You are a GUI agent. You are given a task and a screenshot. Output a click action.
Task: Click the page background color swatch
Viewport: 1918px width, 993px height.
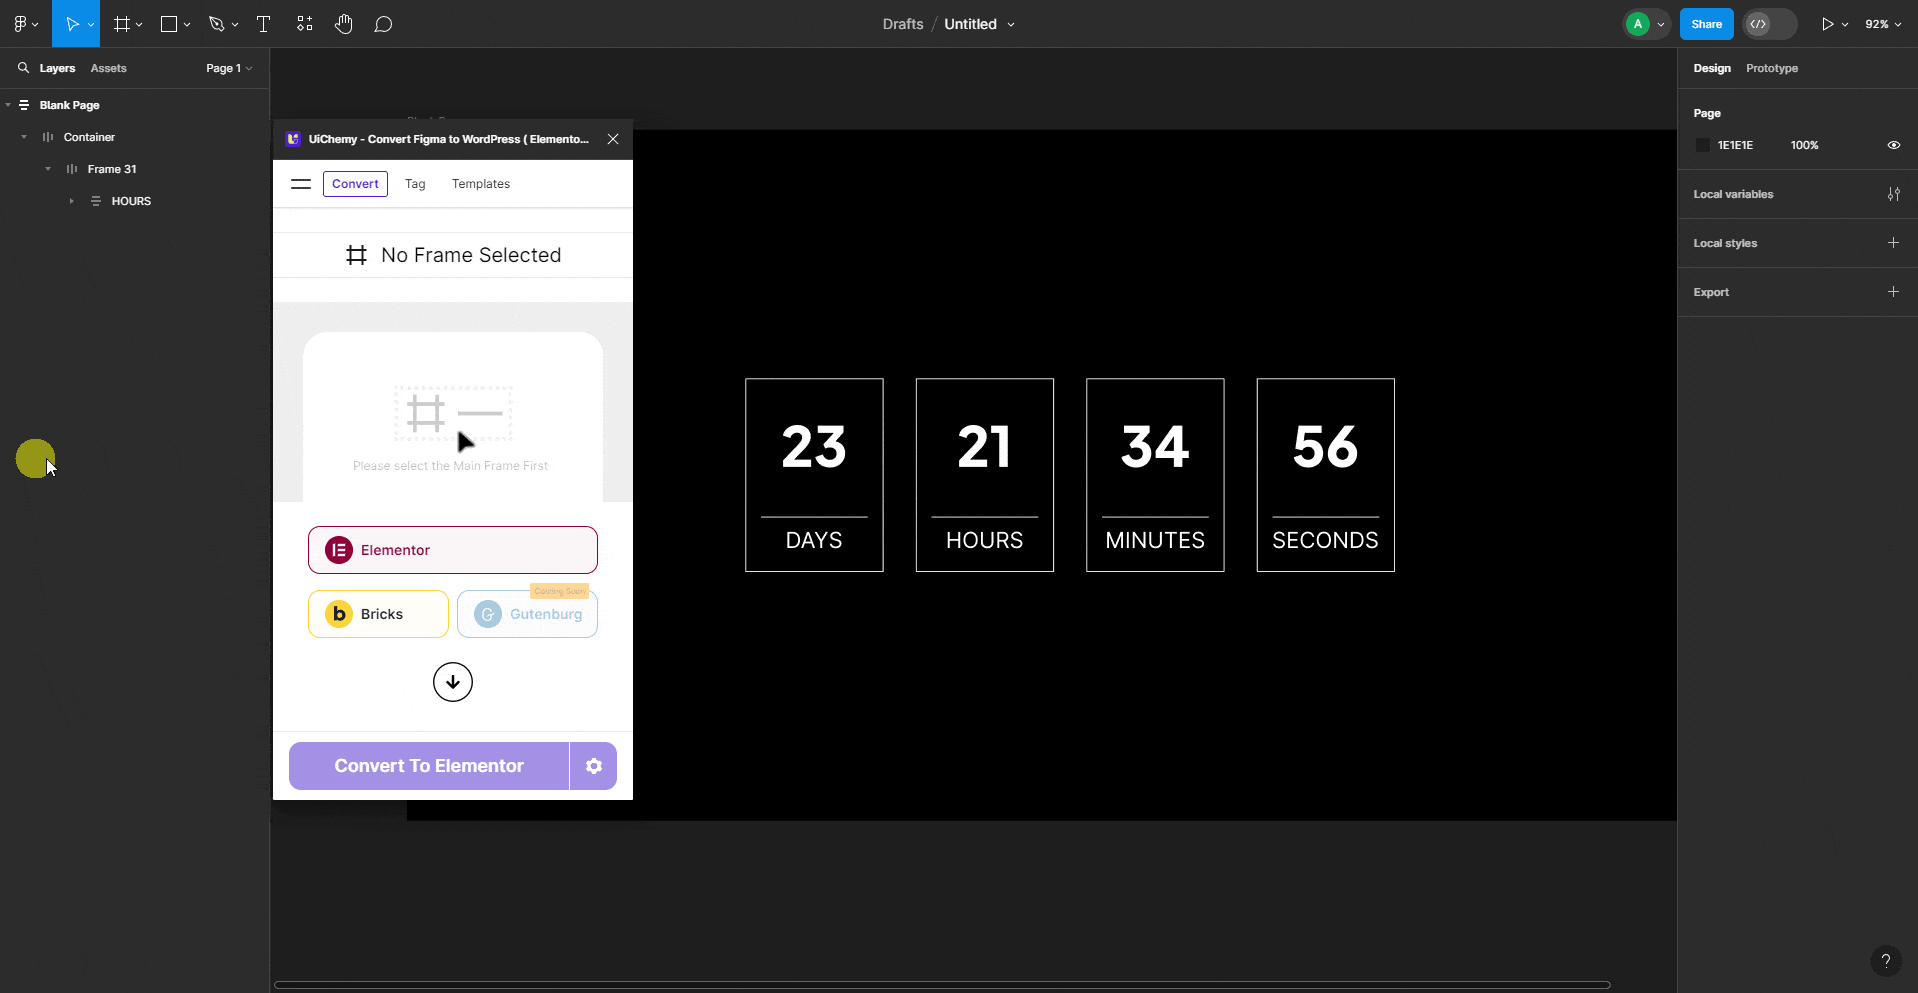(1703, 145)
